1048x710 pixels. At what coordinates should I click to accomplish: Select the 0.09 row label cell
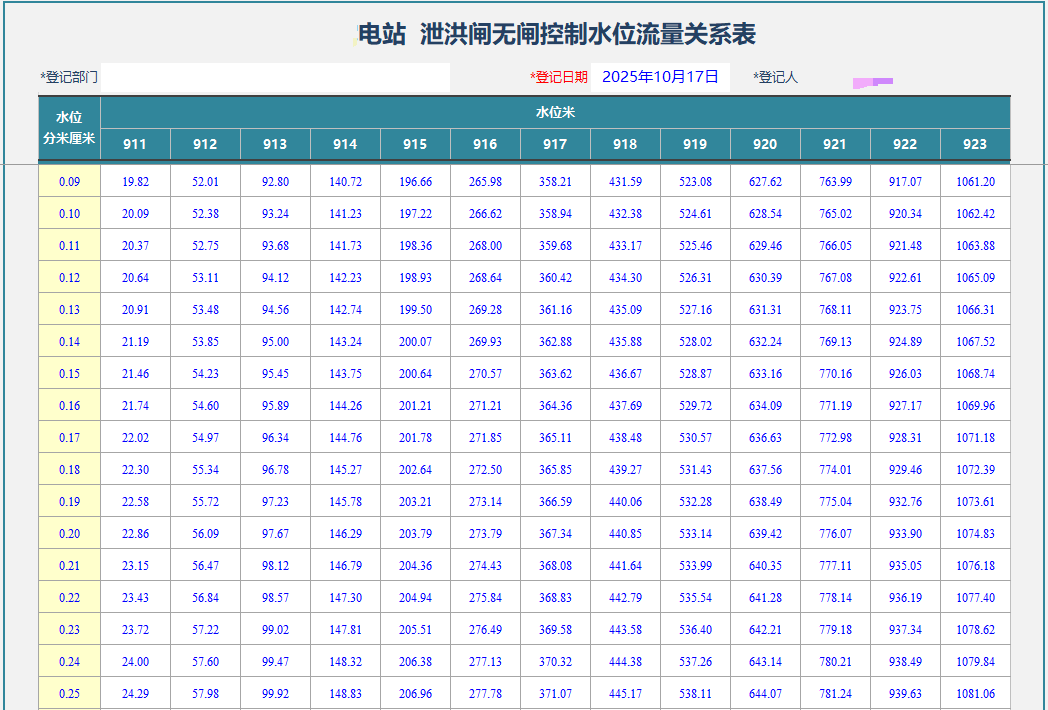coord(69,182)
